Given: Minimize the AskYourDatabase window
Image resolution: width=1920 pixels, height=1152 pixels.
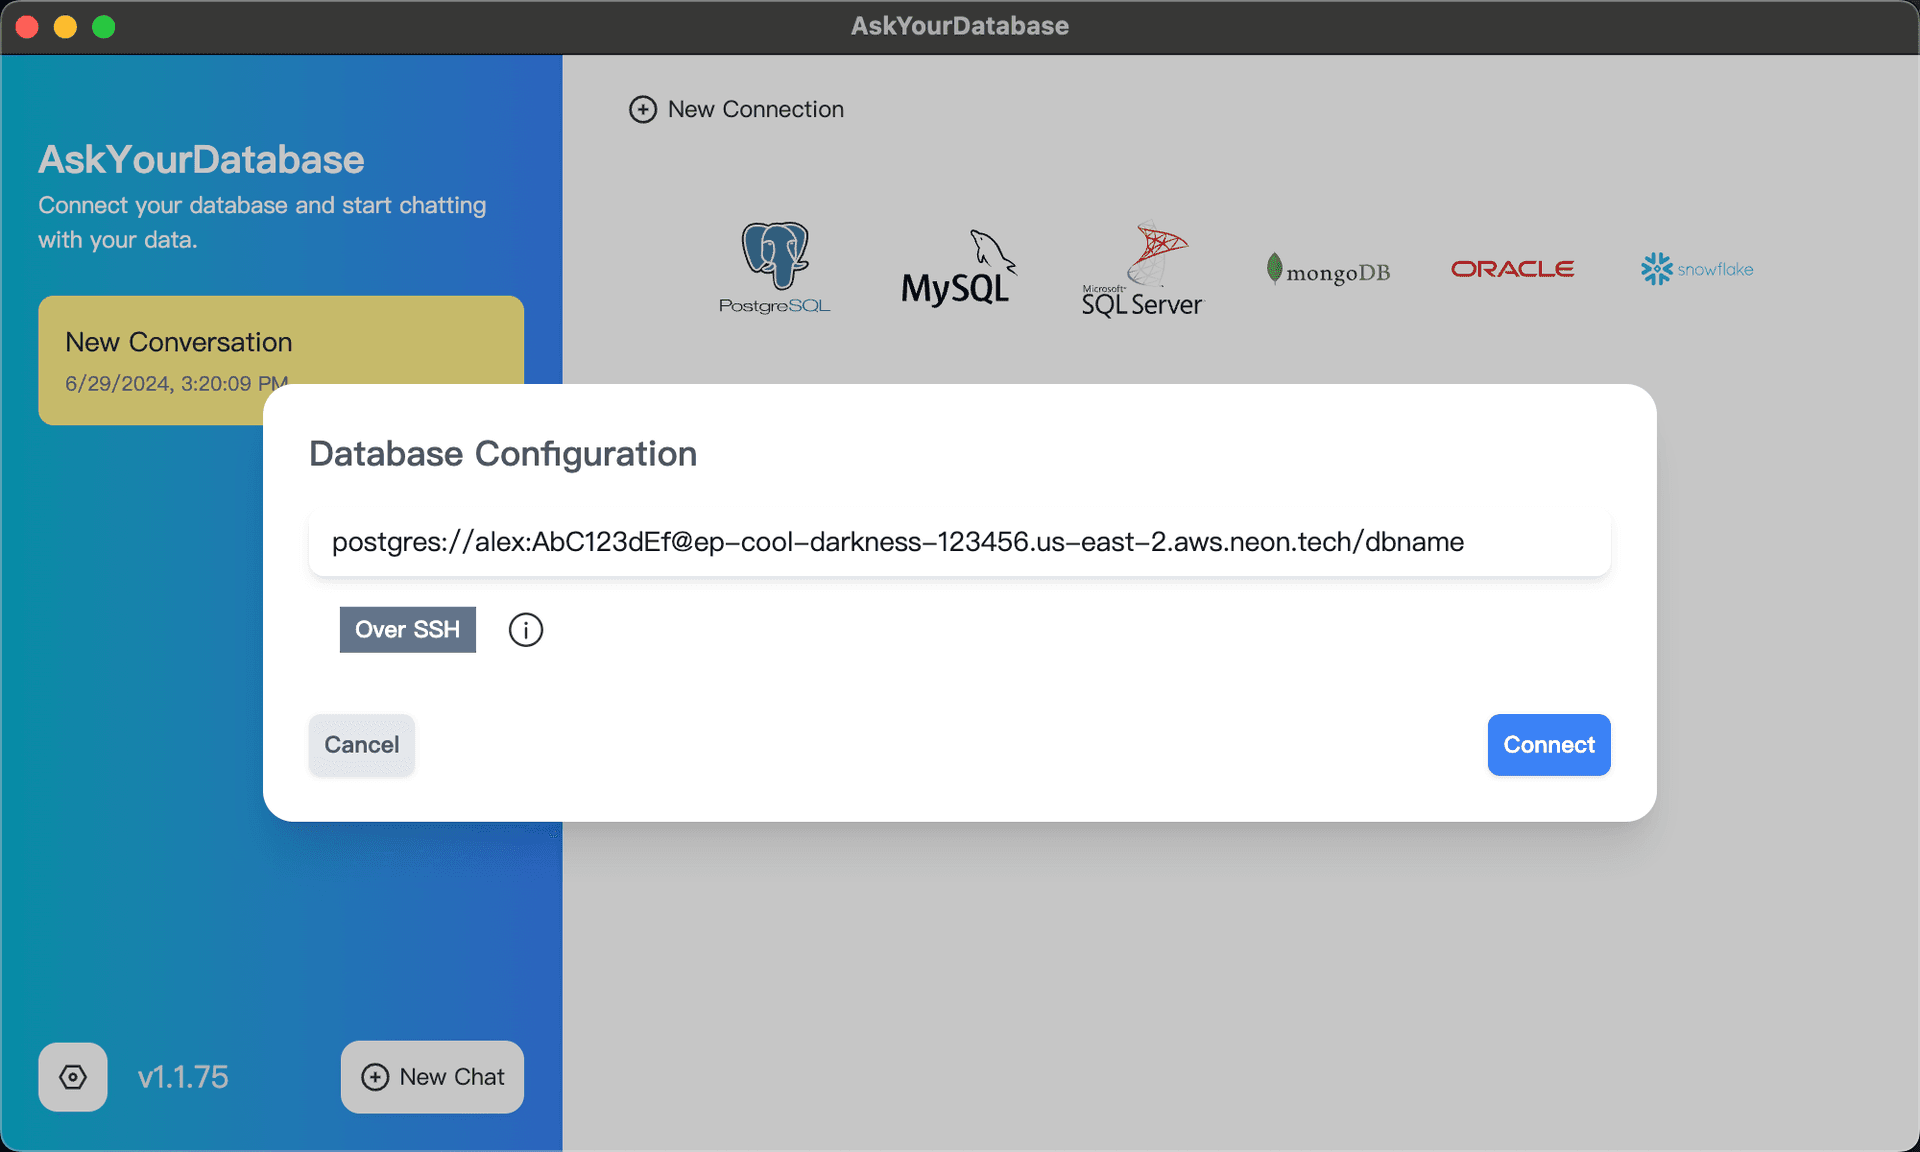Looking at the screenshot, I should (x=65, y=27).
